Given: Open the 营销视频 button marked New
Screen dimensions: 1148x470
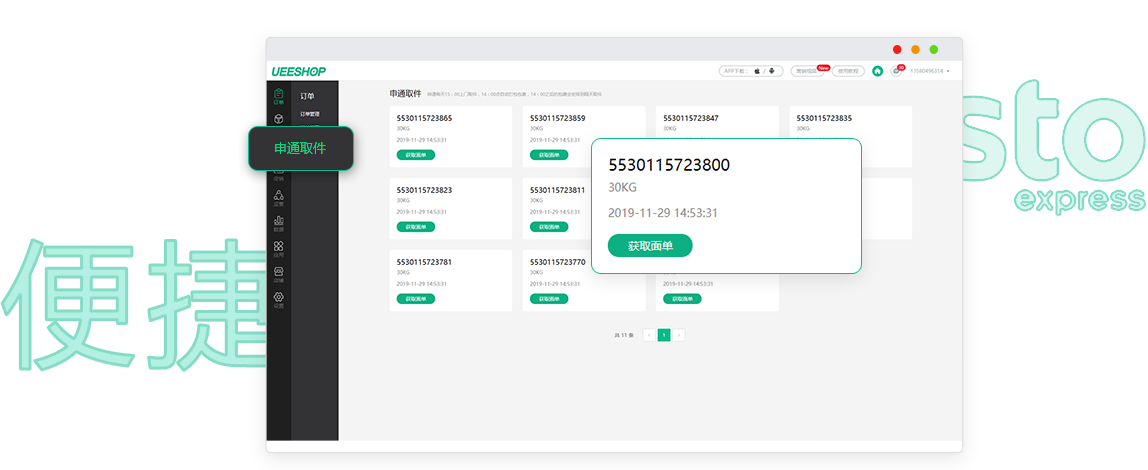Looking at the screenshot, I should [808, 71].
